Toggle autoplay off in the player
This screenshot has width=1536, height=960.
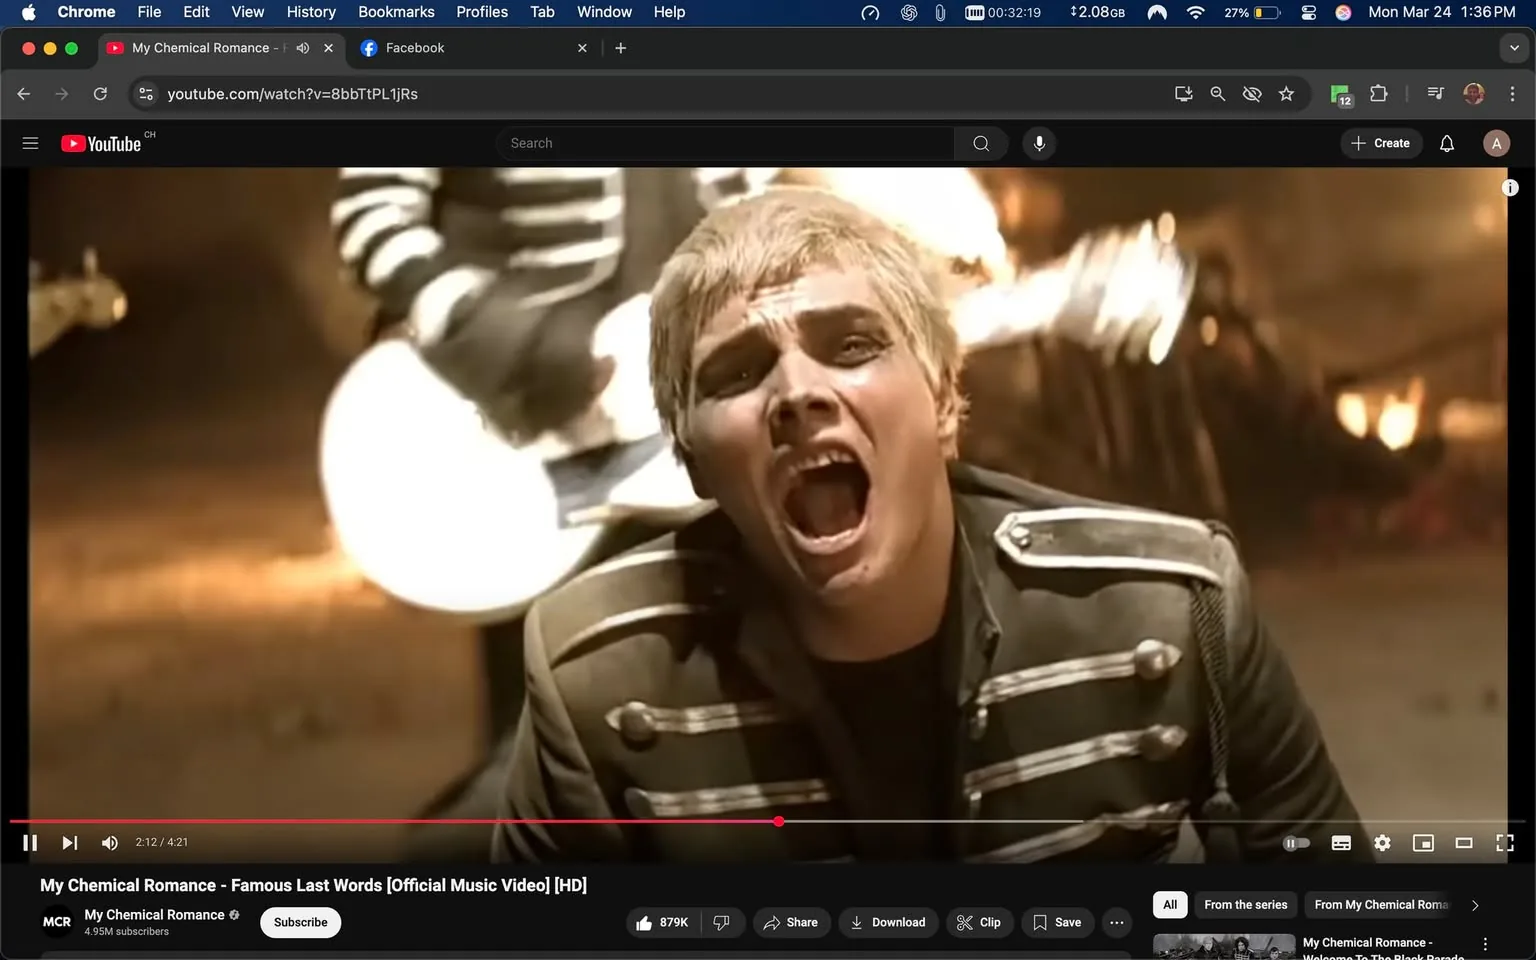click(1296, 842)
